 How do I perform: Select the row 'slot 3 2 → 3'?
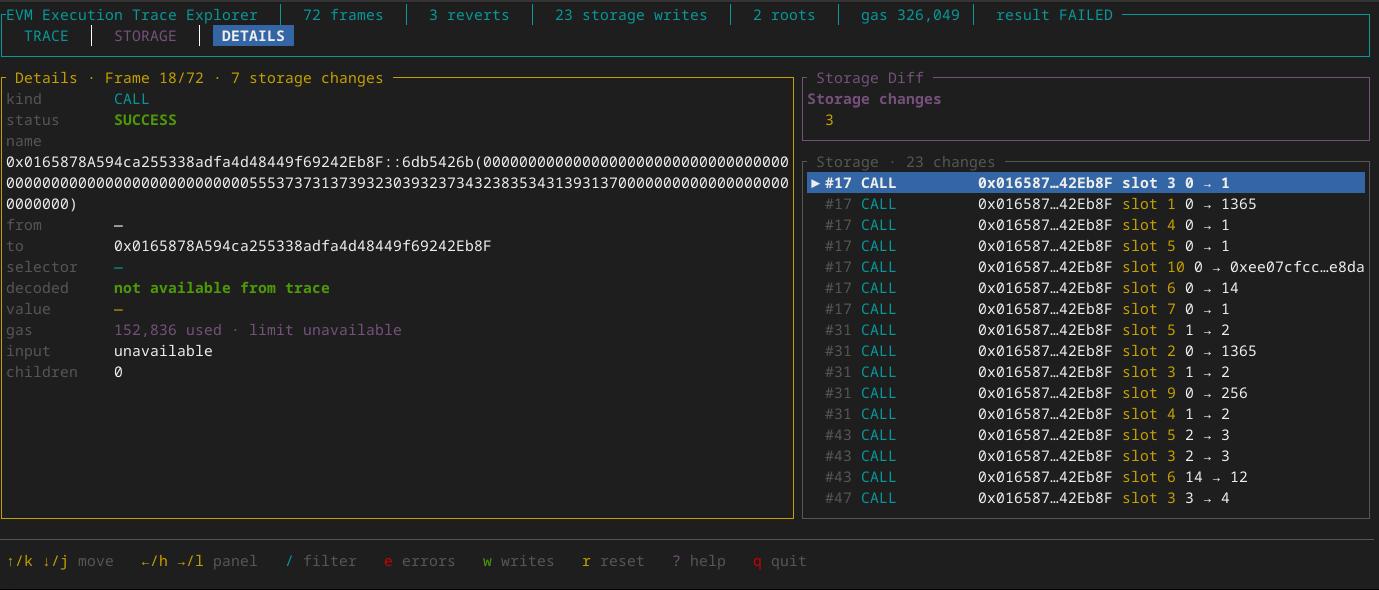pyautogui.click(x=1086, y=456)
